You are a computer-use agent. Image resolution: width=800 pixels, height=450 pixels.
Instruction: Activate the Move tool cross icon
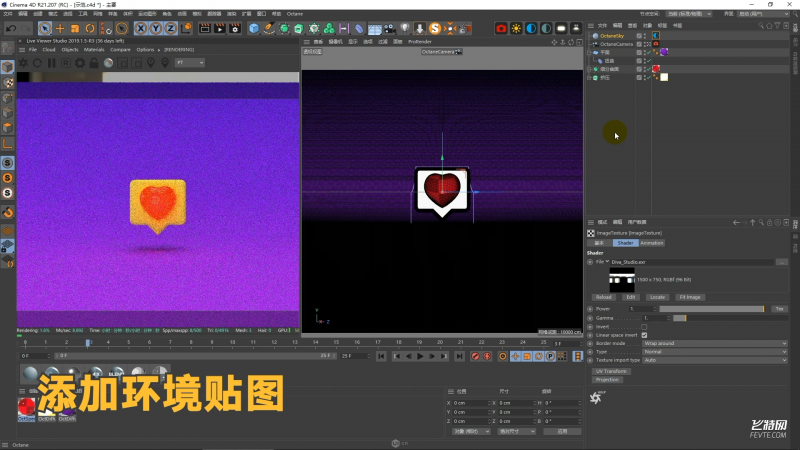pyautogui.click(x=60, y=29)
